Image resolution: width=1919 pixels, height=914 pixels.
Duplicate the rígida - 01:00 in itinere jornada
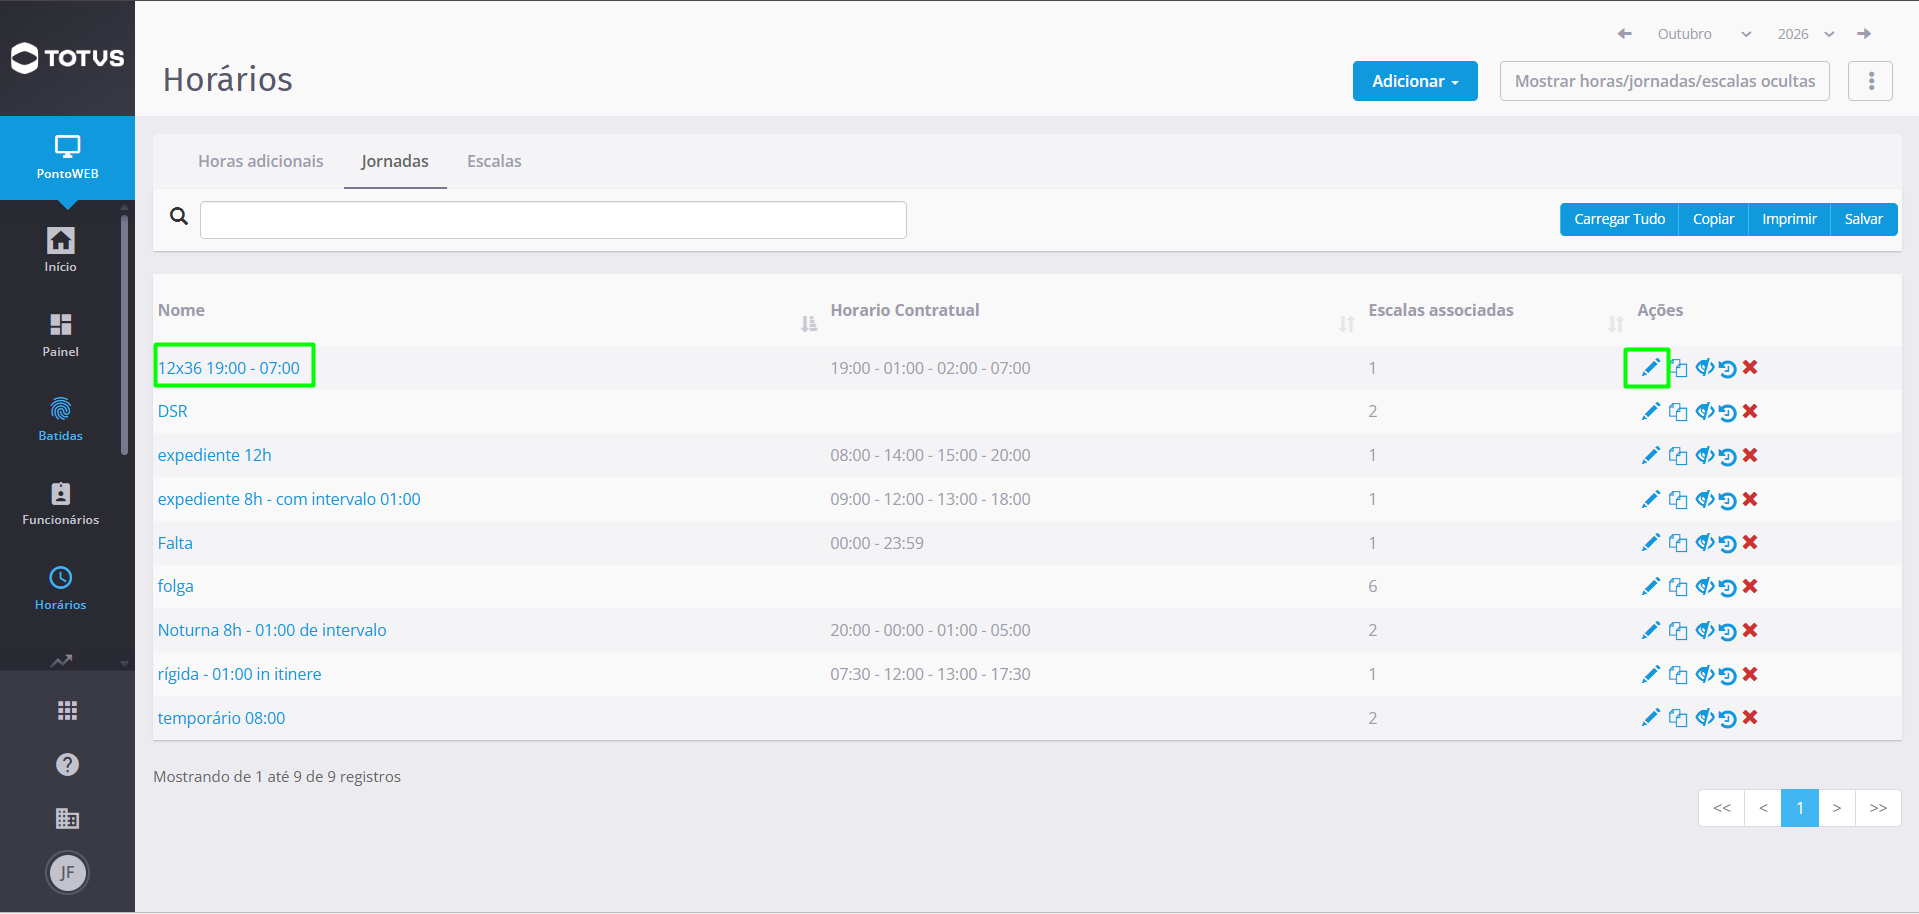coord(1678,674)
